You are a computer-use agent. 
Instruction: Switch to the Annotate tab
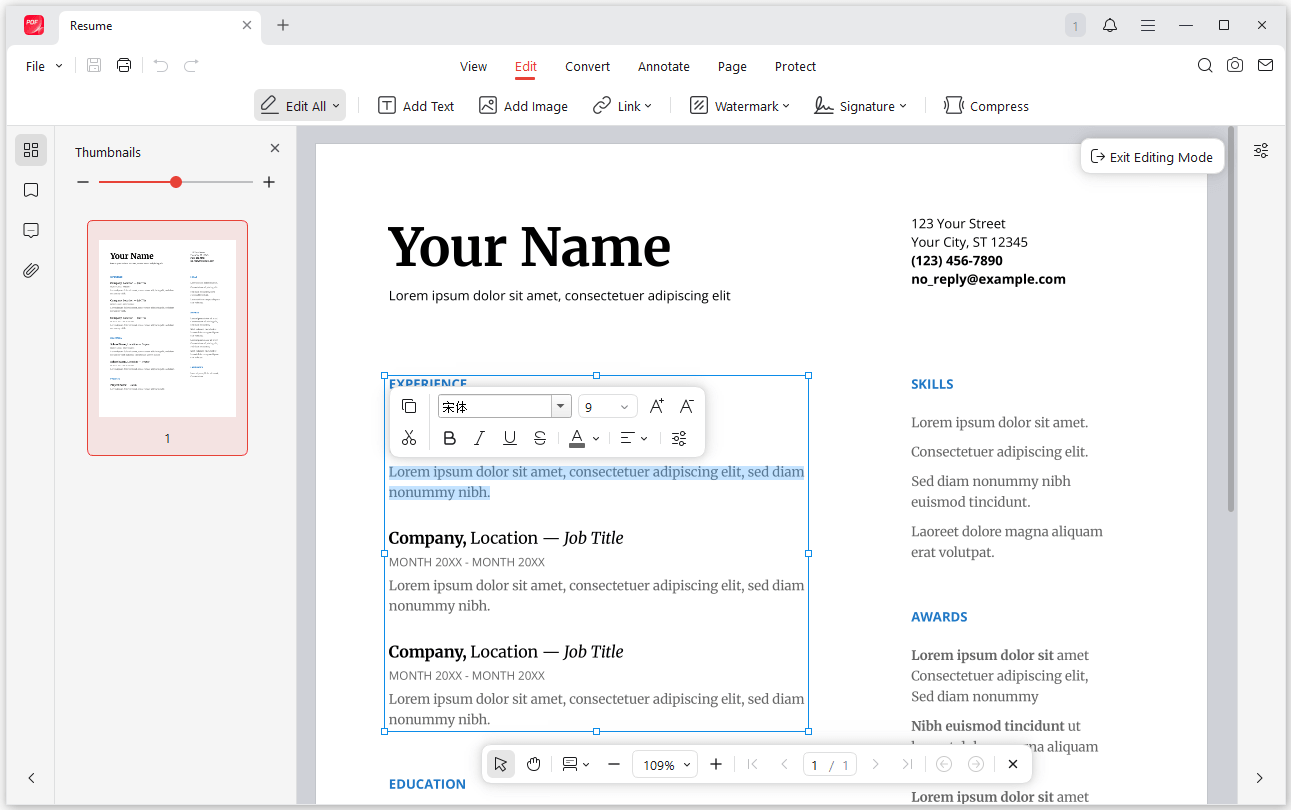664,66
